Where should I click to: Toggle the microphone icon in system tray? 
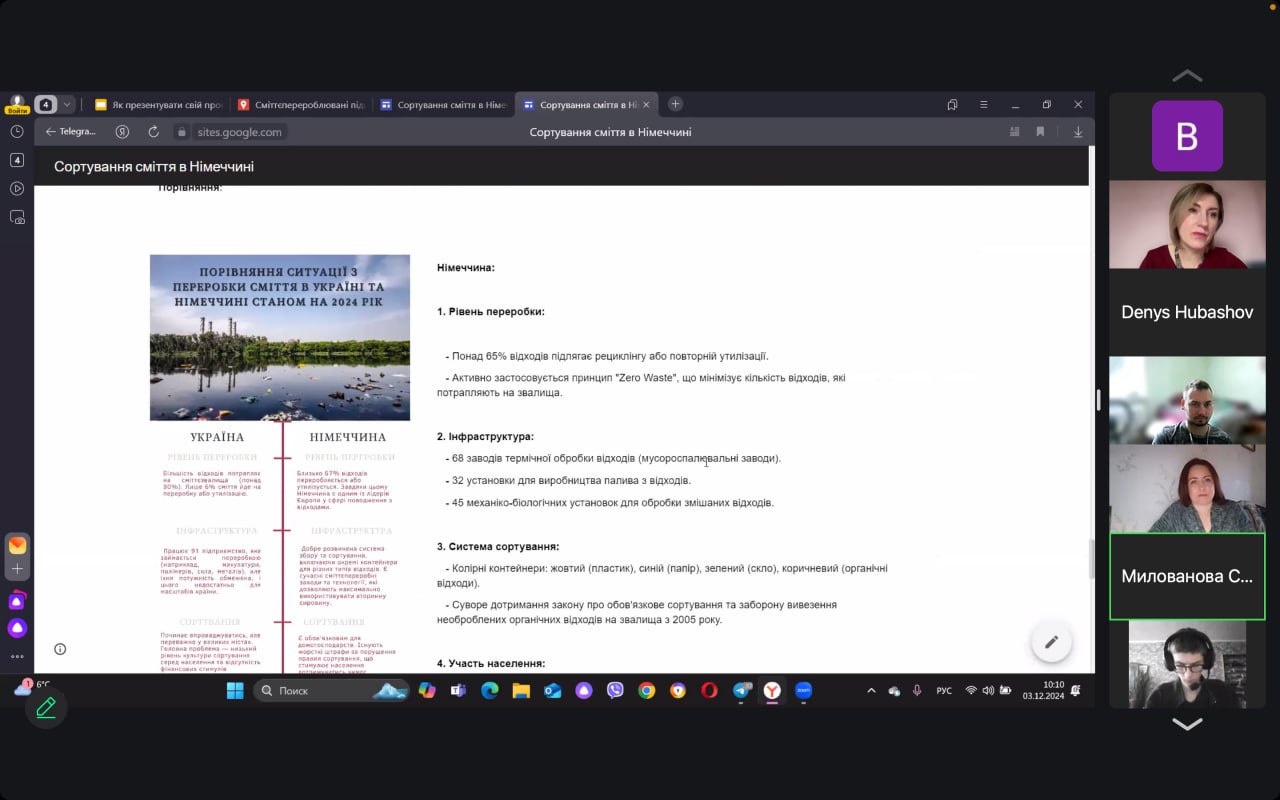917,691
